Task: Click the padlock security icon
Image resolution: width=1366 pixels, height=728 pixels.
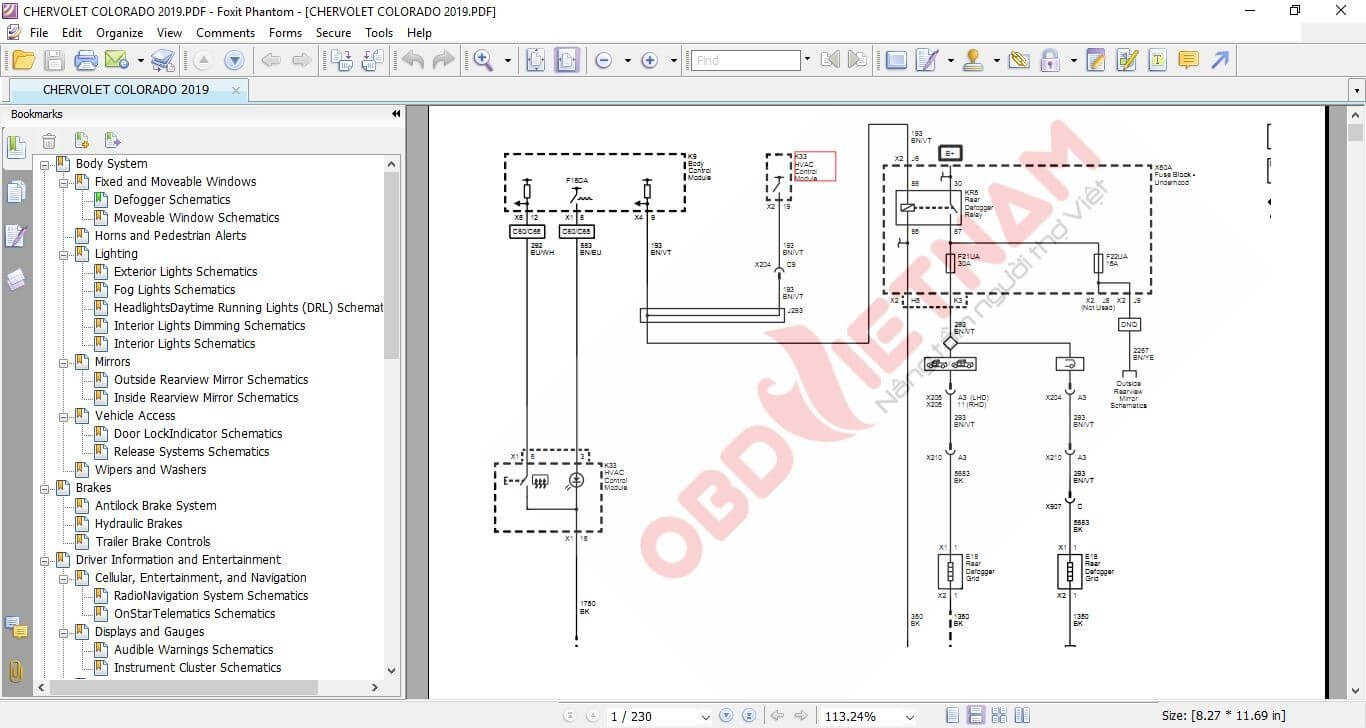Action: tap(1049, 60)
